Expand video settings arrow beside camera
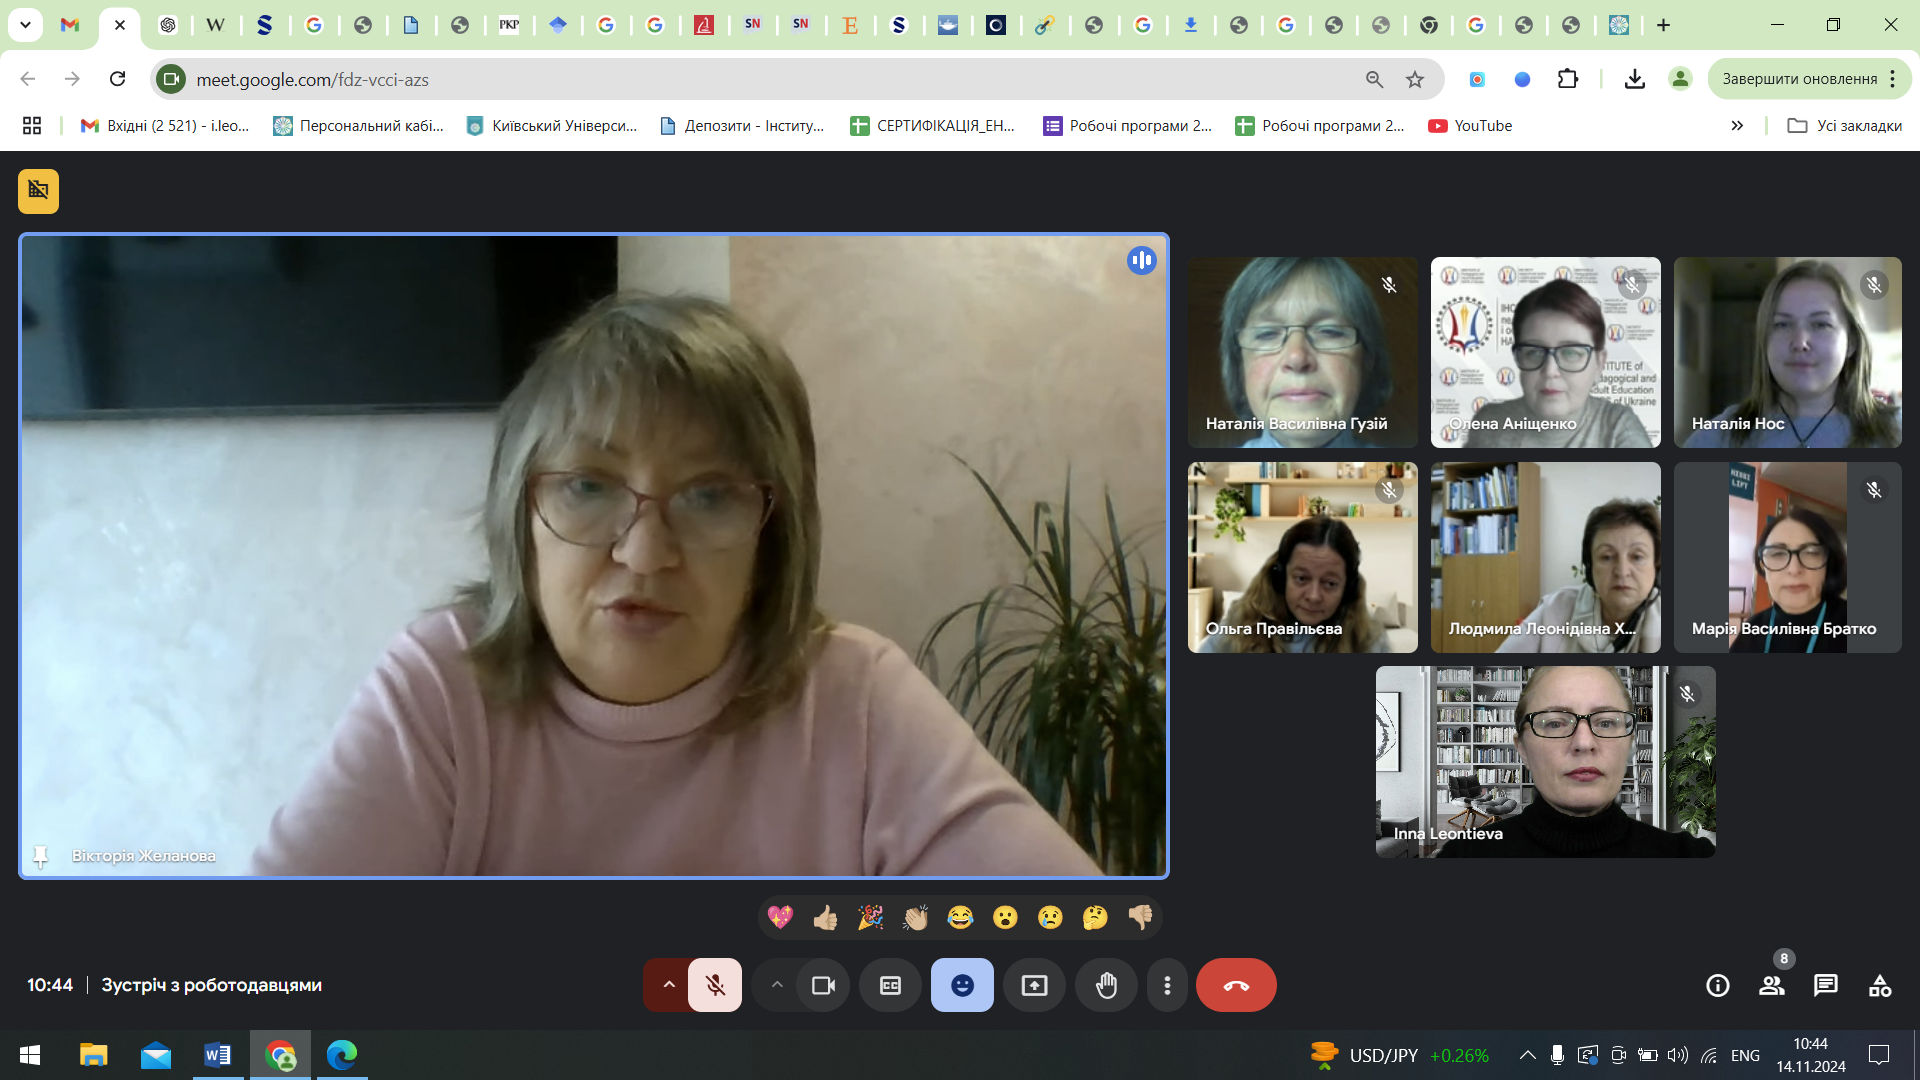The image size is (1920, 1080). click(x=777, y=986)
